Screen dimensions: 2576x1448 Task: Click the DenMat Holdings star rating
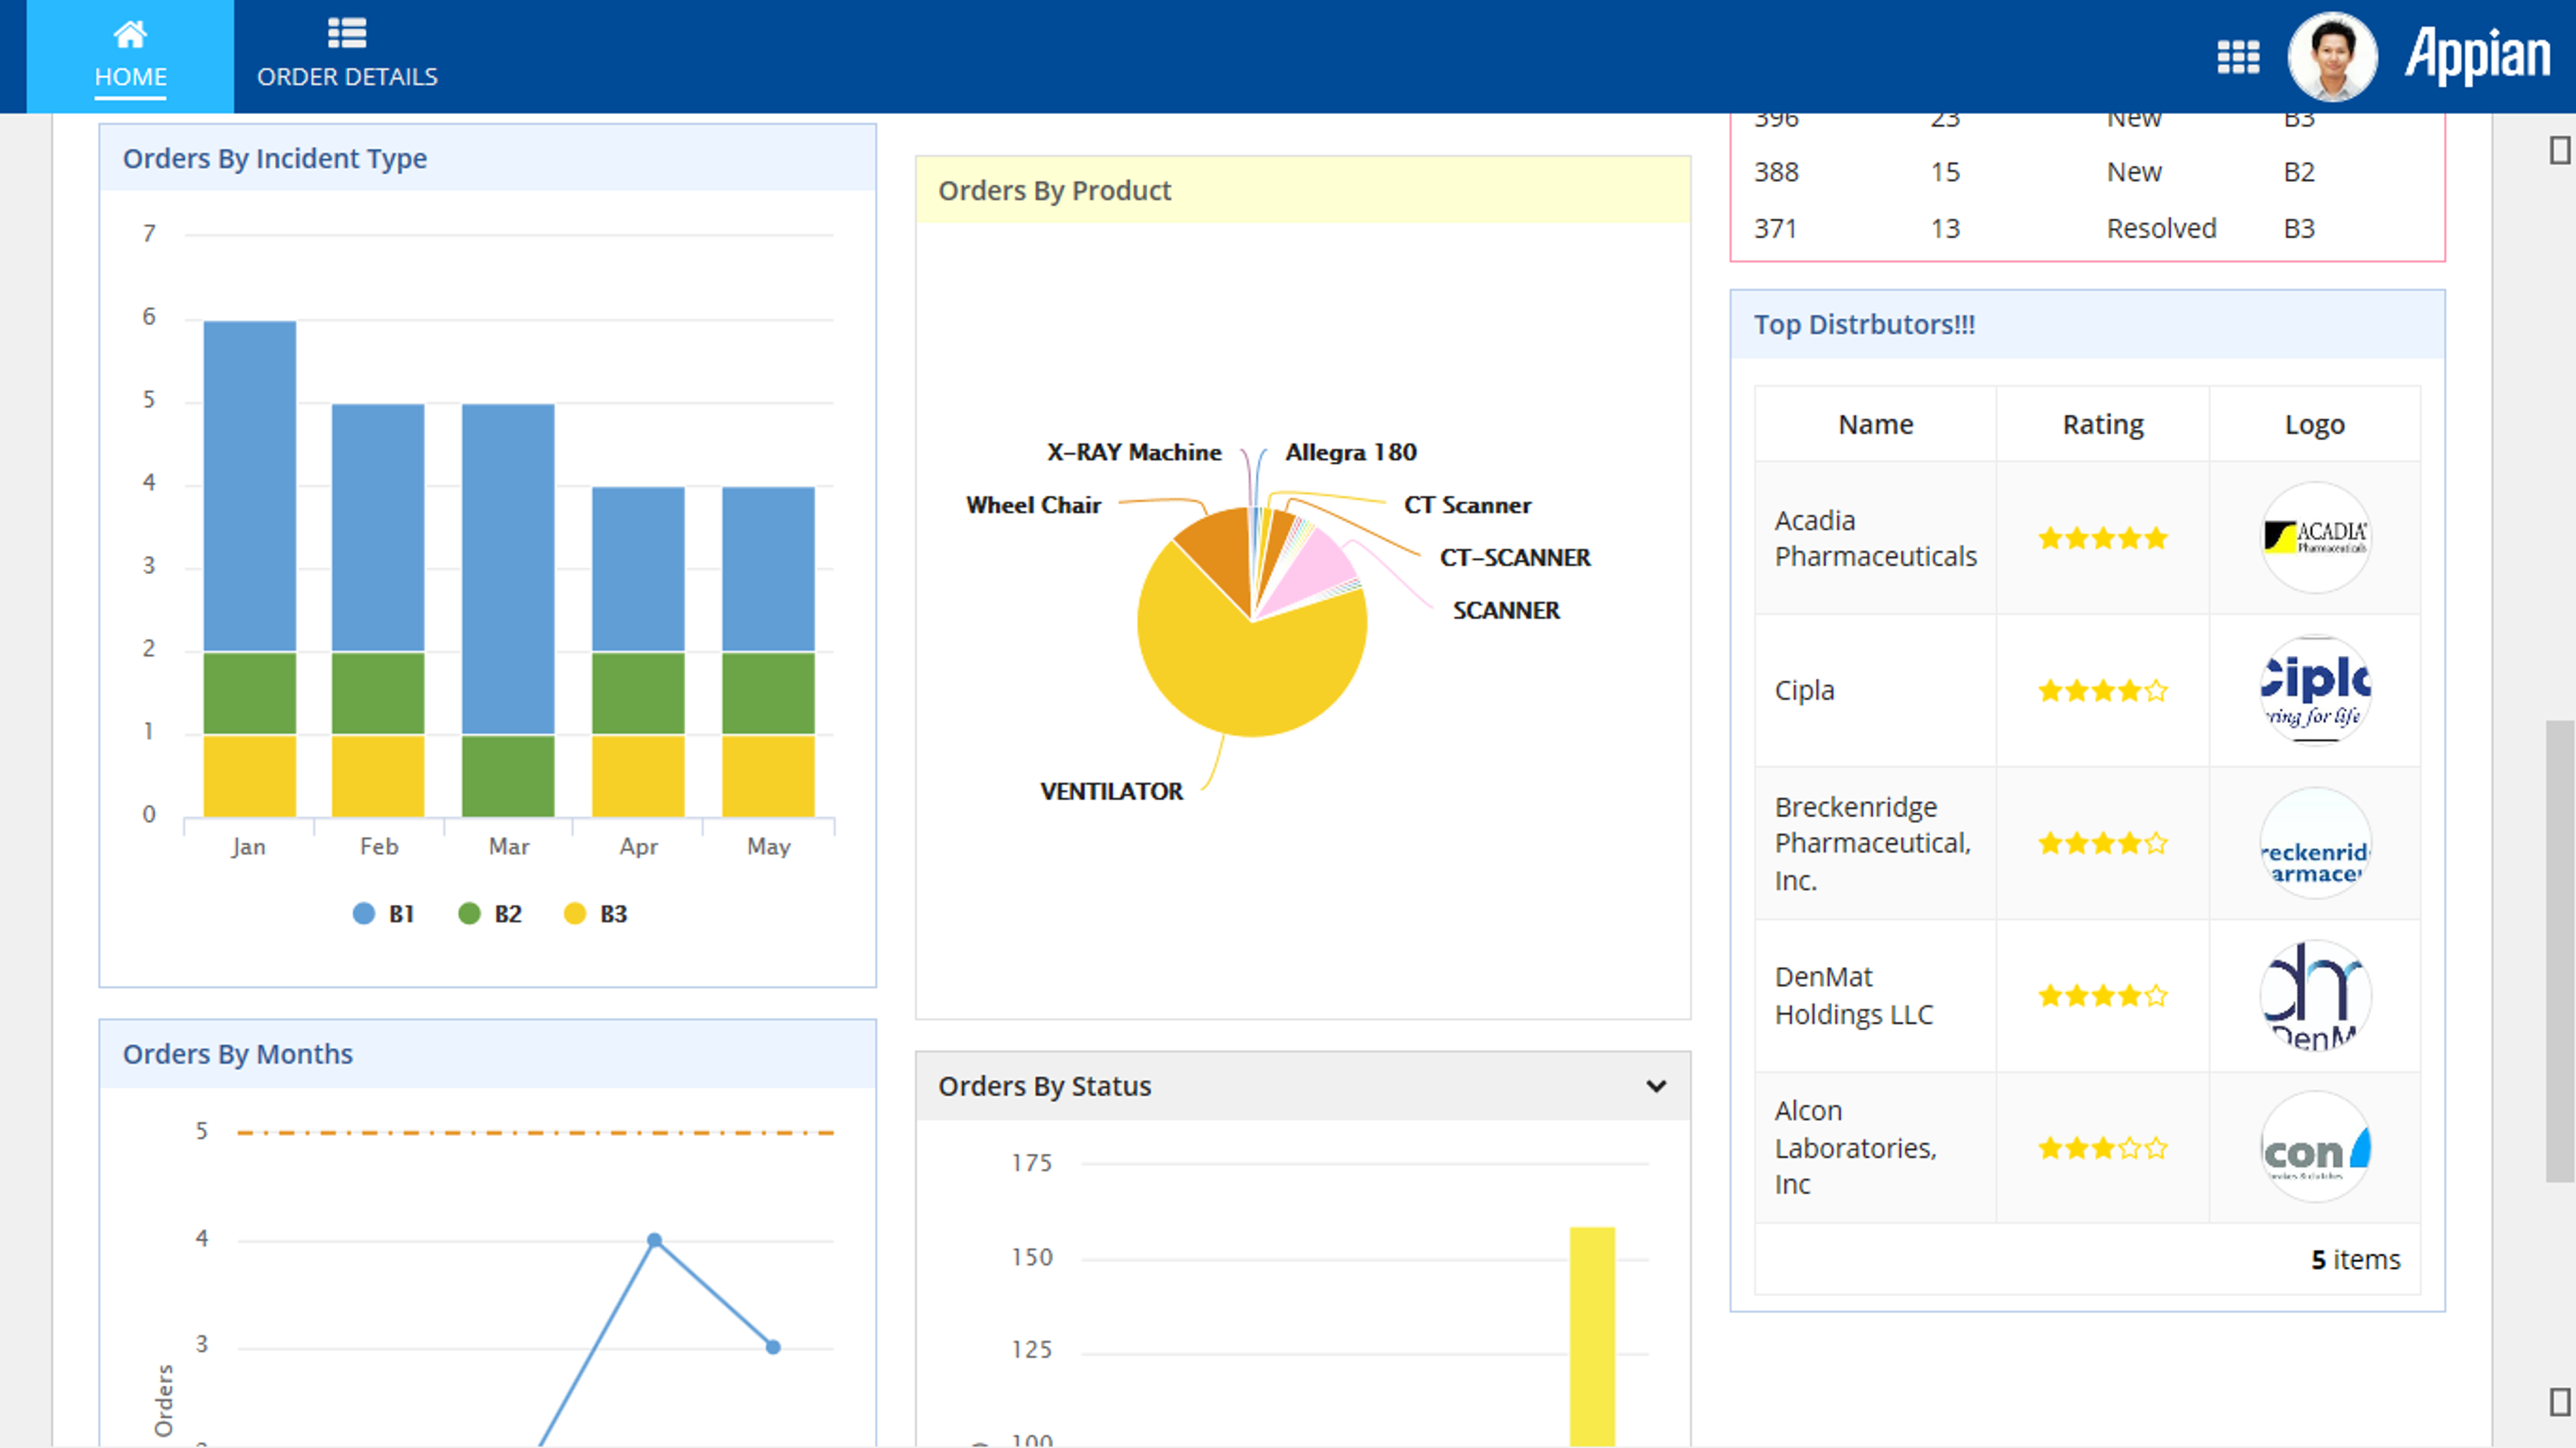tap(2103, 995)
